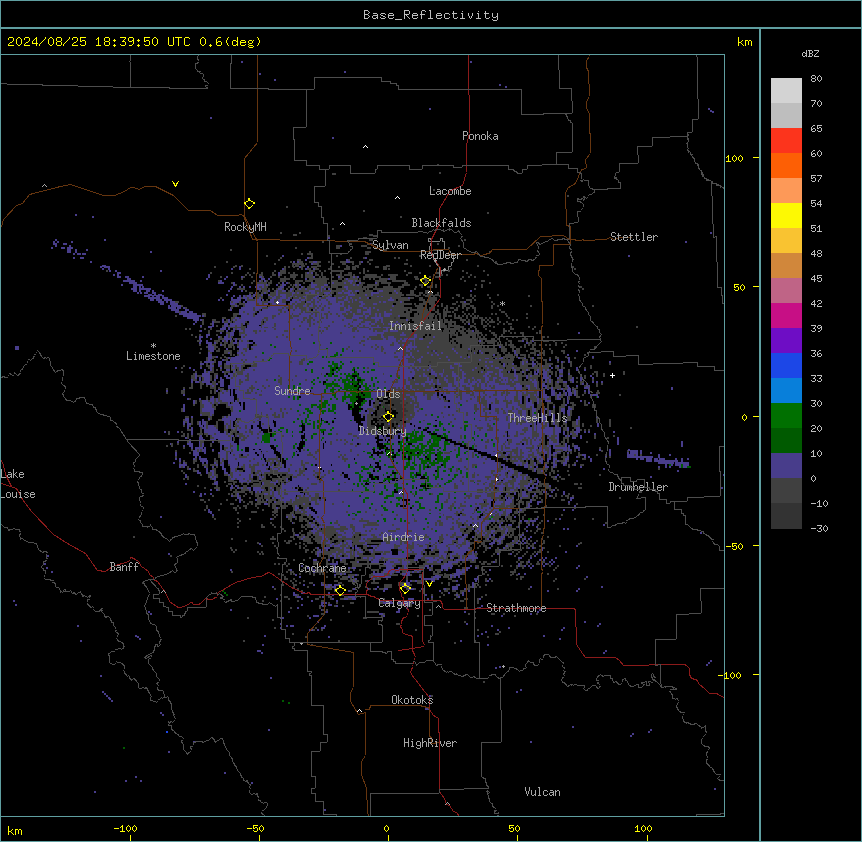Select the slate purple 10-0 dBZ swatch

click(x=786, y=466)
